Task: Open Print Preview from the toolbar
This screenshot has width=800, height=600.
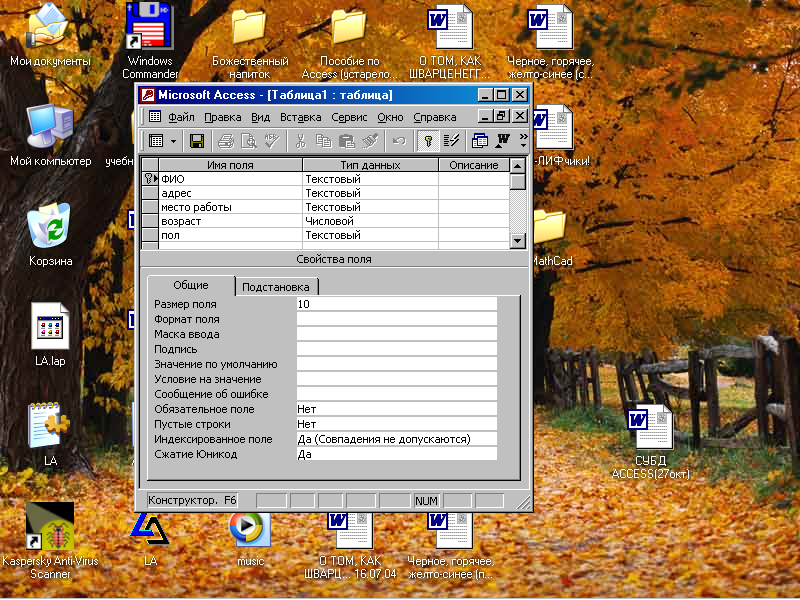Action: click(x=249, y=141)
